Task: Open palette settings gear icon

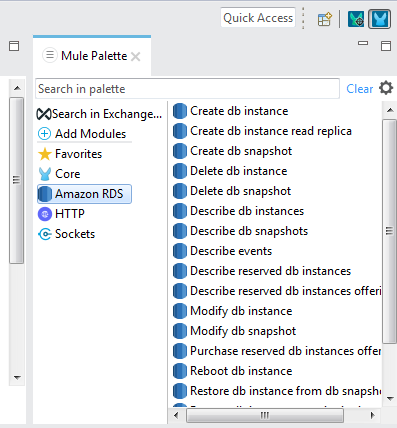Action: (x=386, y=88)
